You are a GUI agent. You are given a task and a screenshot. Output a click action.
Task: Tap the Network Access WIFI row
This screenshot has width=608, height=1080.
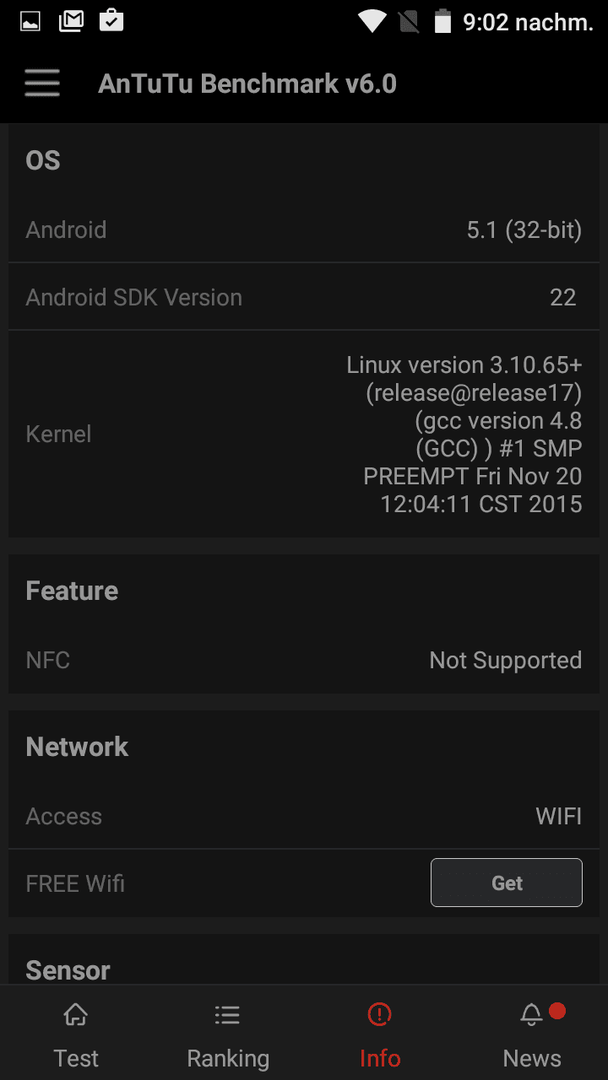pos(304,816)
